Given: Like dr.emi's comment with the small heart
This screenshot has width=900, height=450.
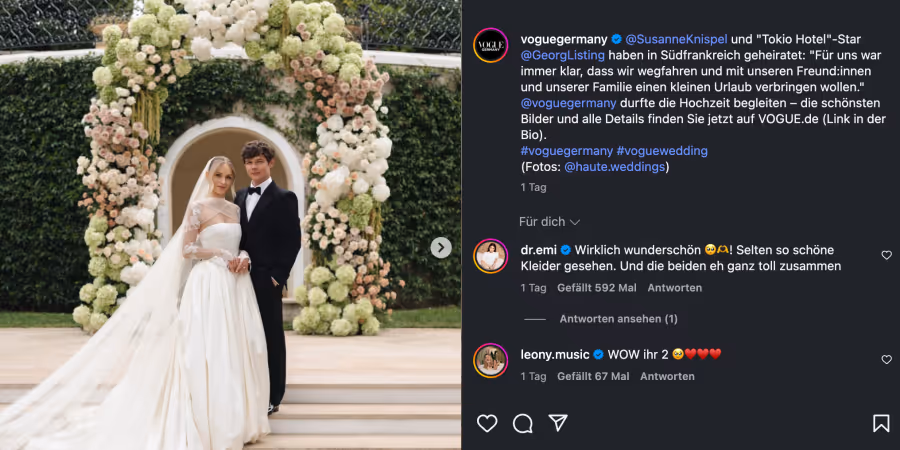Looking at the screenshot, I should (x=886, y=255).
